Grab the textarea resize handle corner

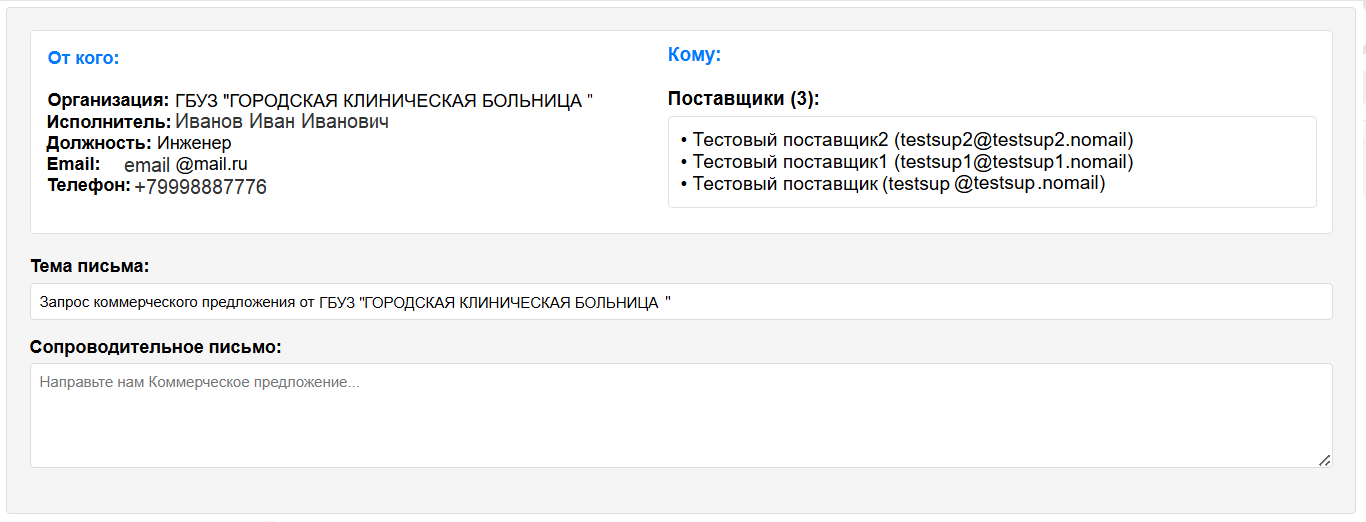click(x=1324, y=459)
